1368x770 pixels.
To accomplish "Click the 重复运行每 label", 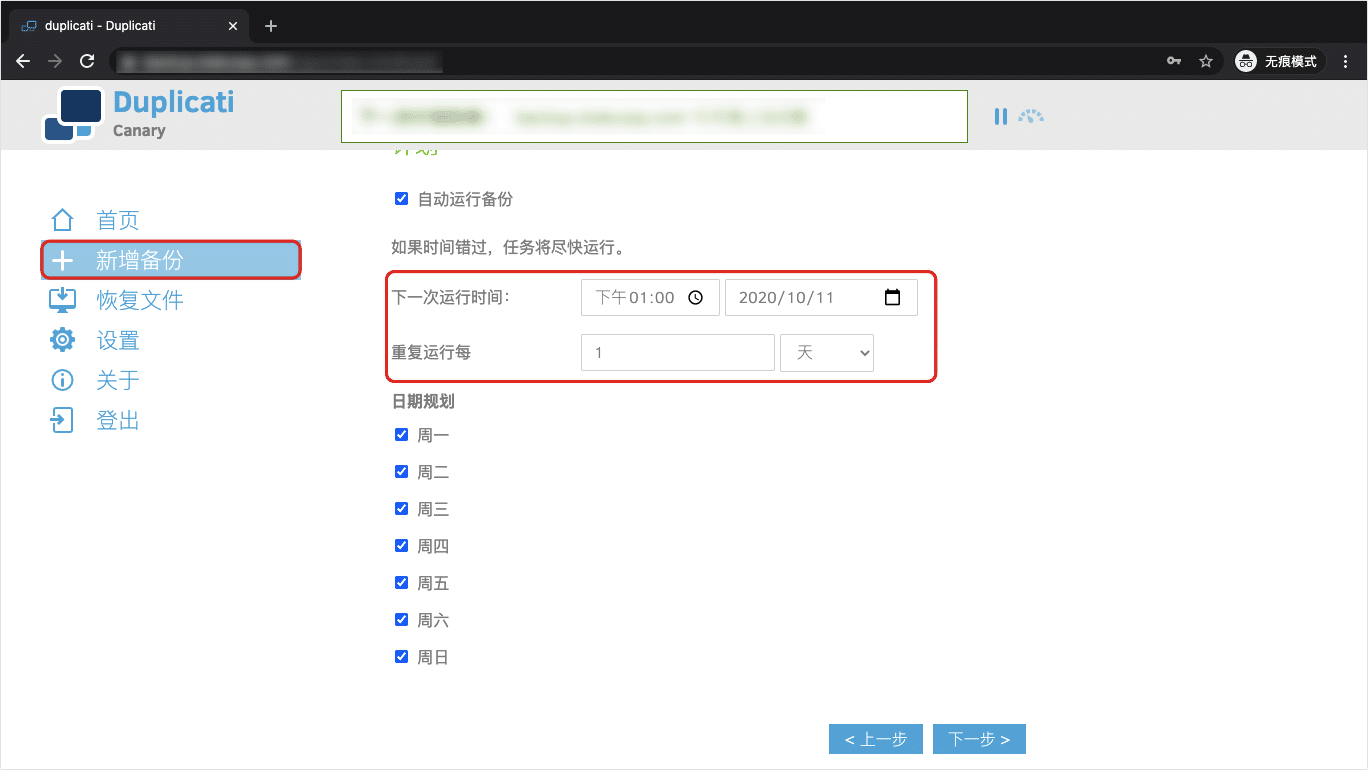I will (431, 353).
